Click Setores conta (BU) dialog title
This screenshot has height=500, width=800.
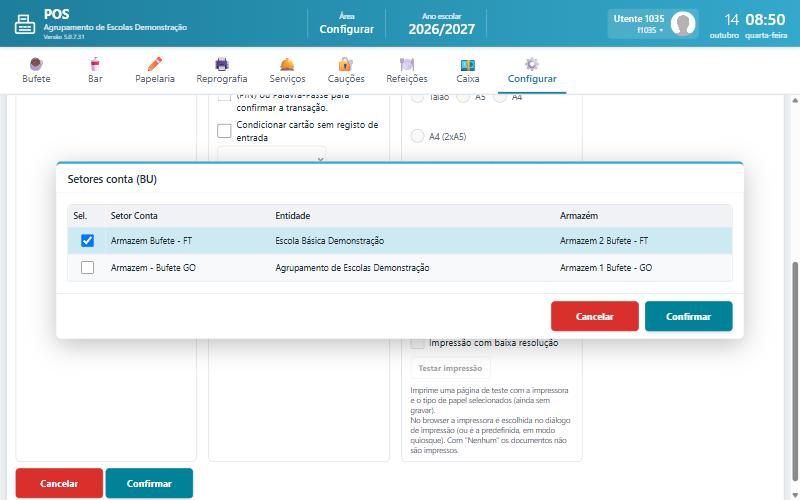pyautogui.click(x=112, y=179)
